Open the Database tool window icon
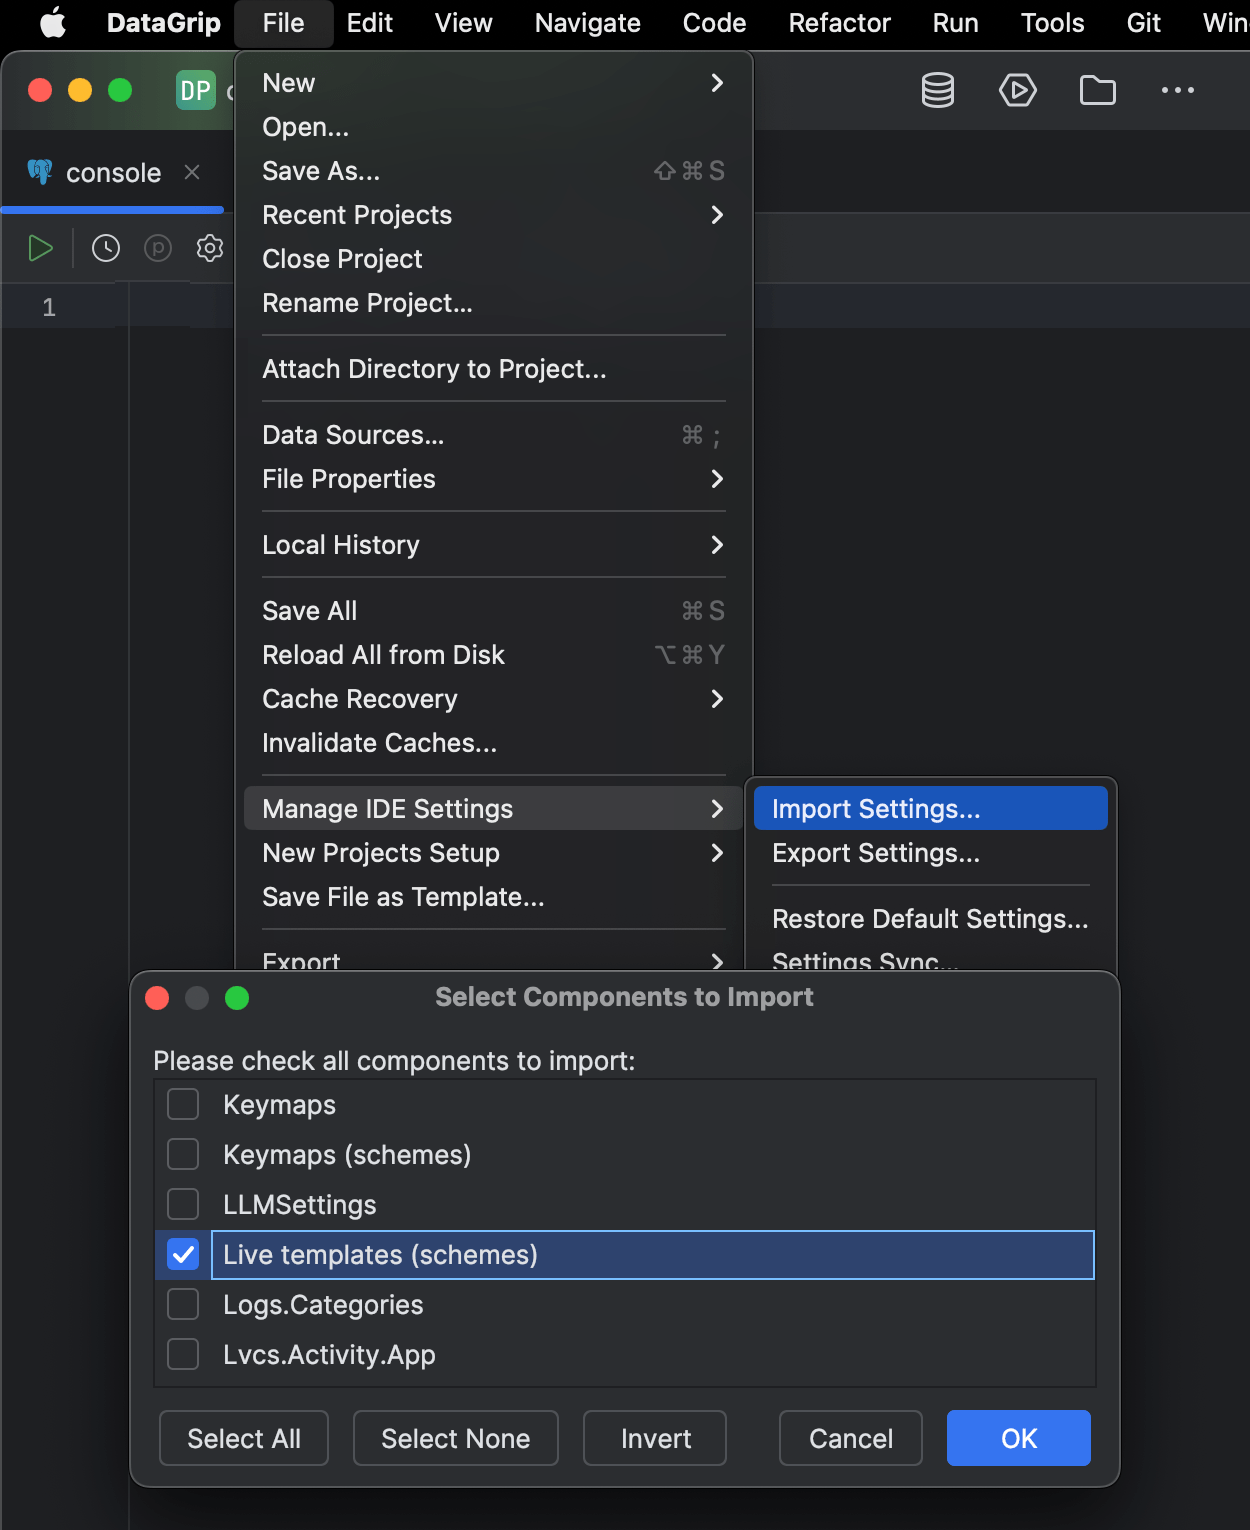 click(938, 91)
